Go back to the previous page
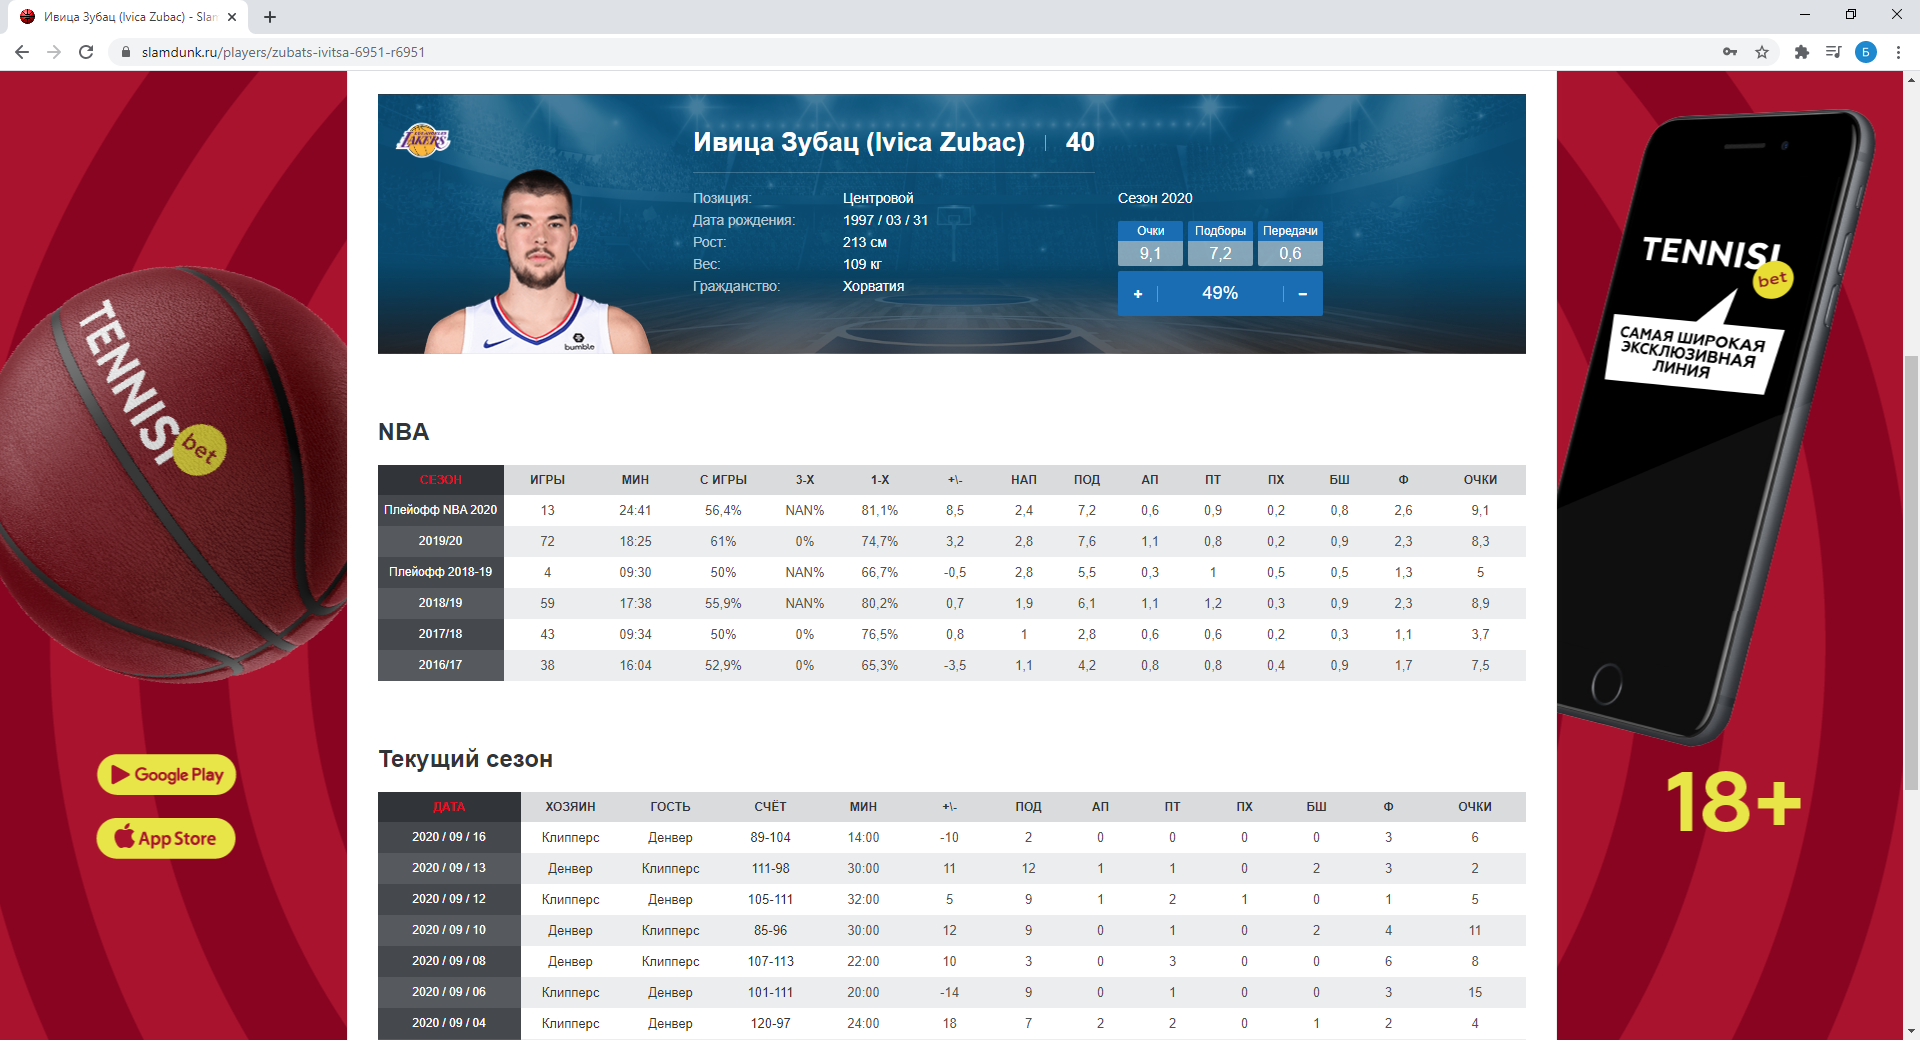Image resolution: width=1920 pixels, height=1040 pixels. click(x=22, y=52)
